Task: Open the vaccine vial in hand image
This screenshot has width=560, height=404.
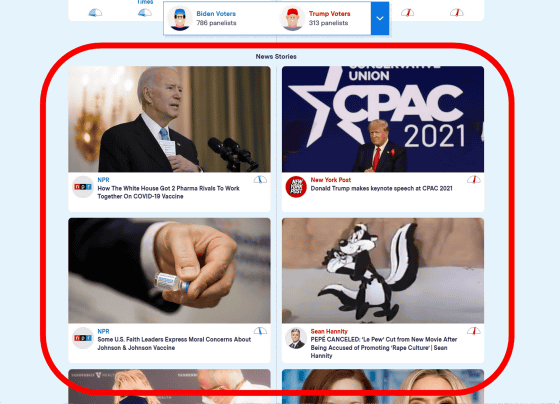Action: point(169,270)
